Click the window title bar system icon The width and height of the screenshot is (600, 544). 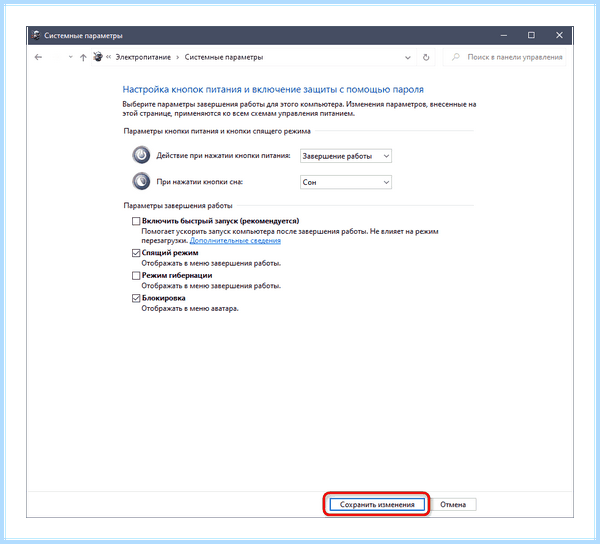pos(36,35)
